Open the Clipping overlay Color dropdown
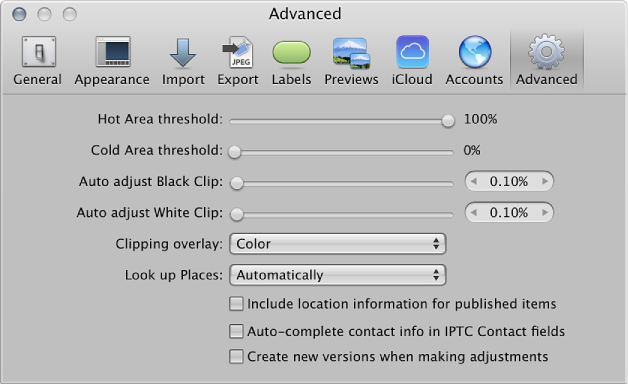This screenshot has height=384, width=628. pos(338,244)
